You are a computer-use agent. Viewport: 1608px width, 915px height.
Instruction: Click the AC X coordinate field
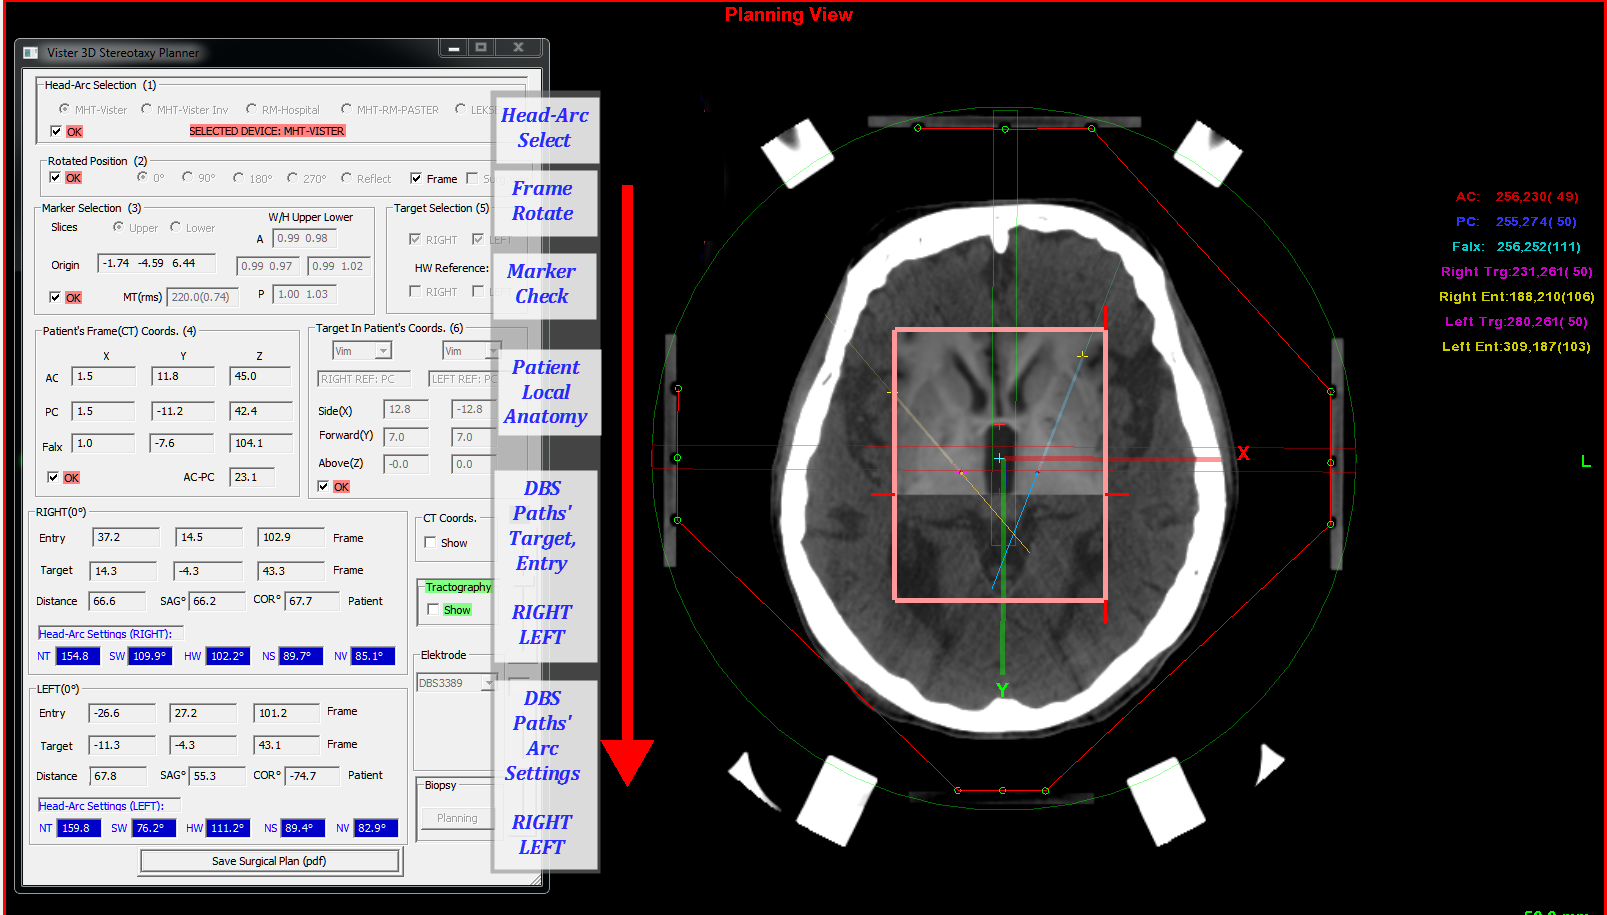click(x=103, y=377)
